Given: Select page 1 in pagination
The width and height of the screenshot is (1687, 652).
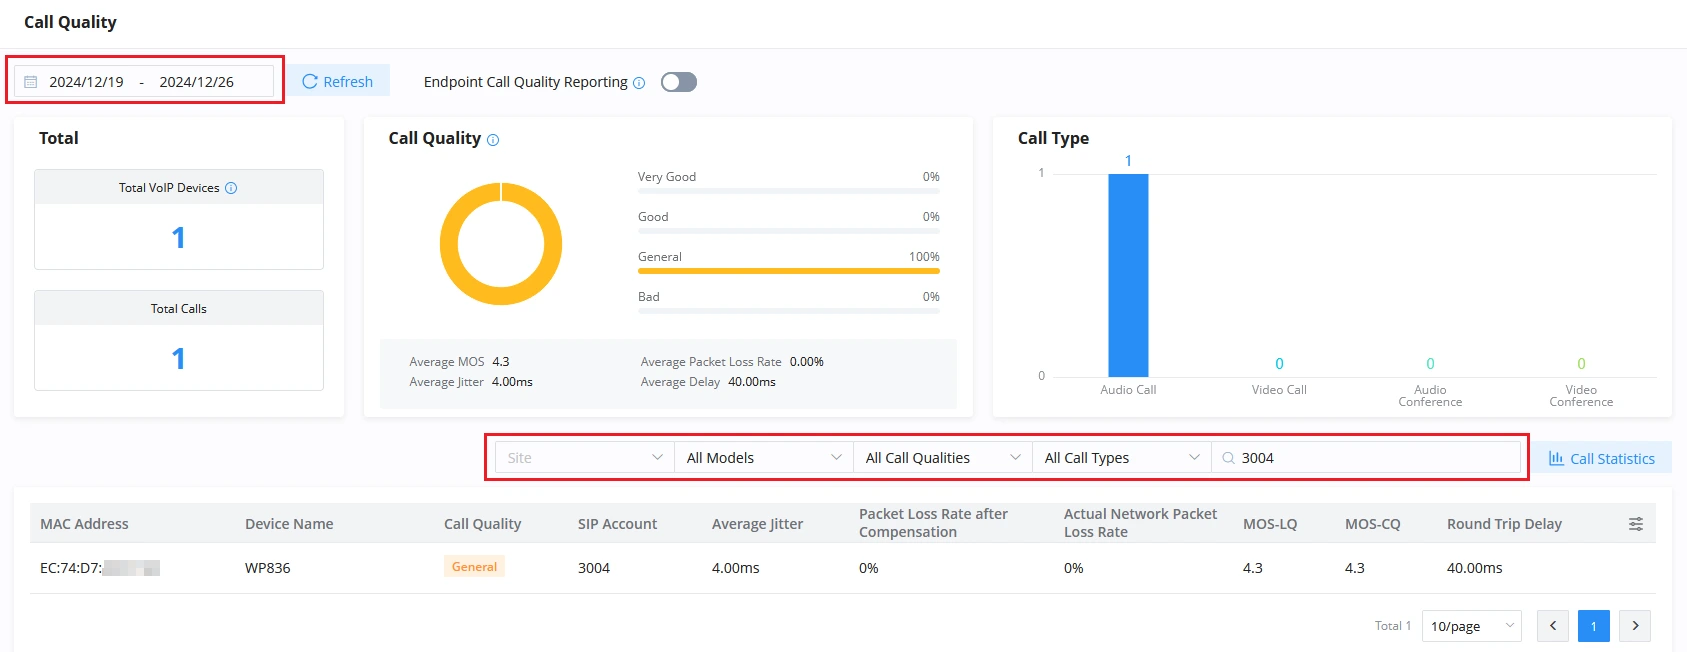Looking at the screenshot, I should [x=1594, y=626].
